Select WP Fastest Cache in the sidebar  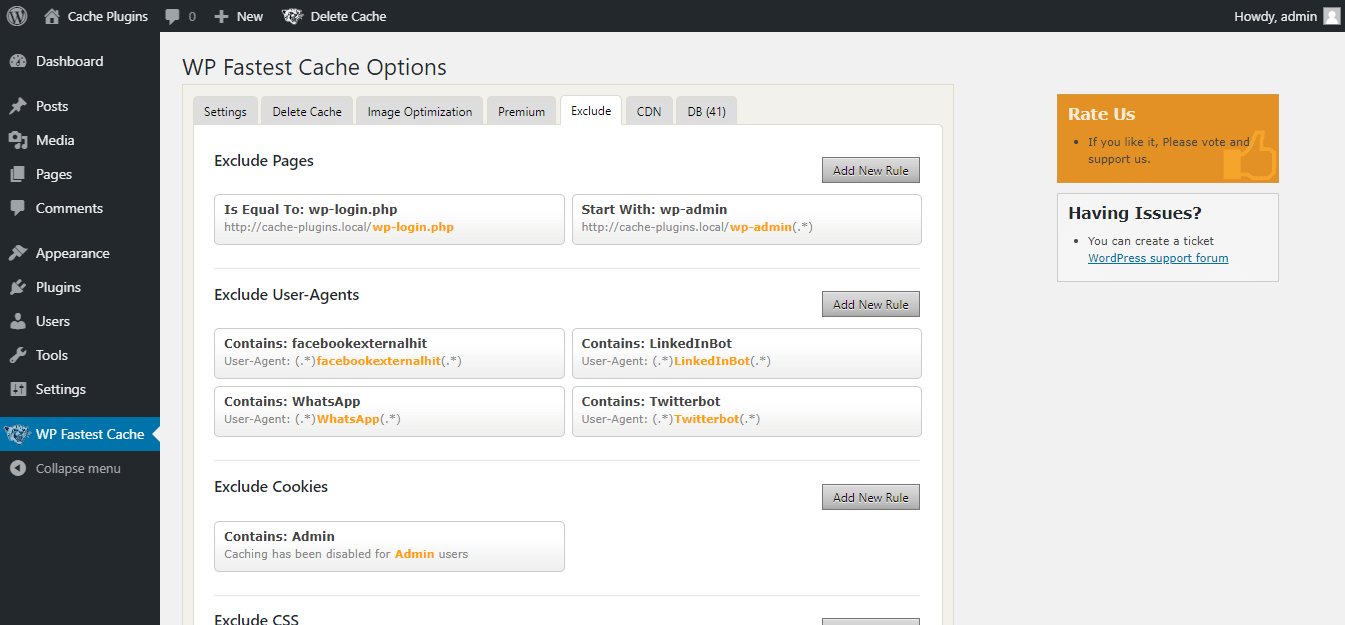80,434
